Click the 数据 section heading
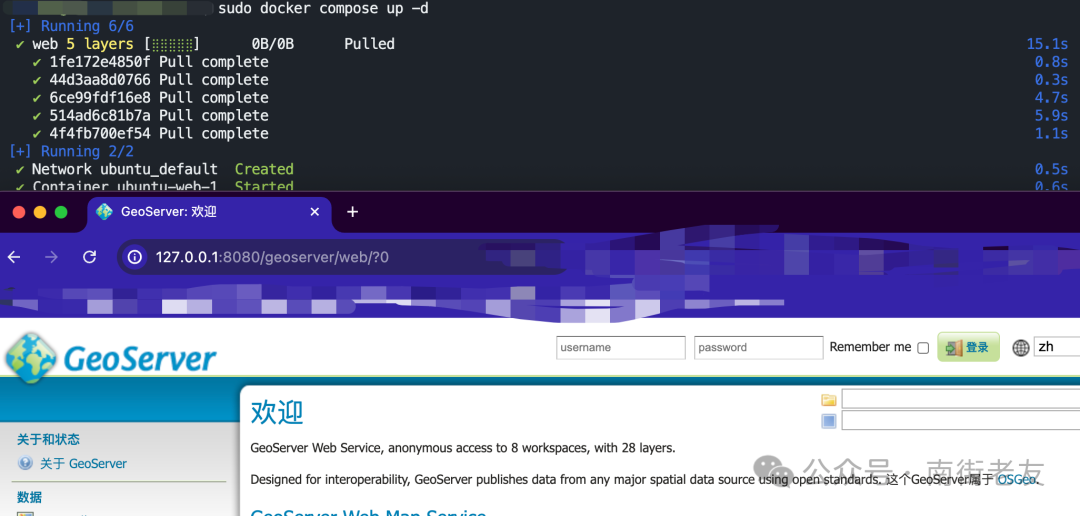Image resolution: width=1080 pixels, height=516 pixels. (29, 497)
